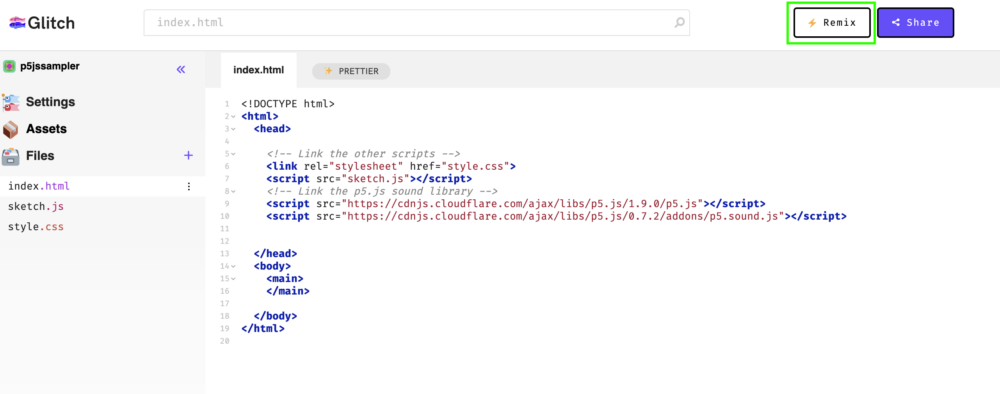Open sketch.js in the file list
The height and width of the screenshot is (394, 1000).
tap(36, 207)
